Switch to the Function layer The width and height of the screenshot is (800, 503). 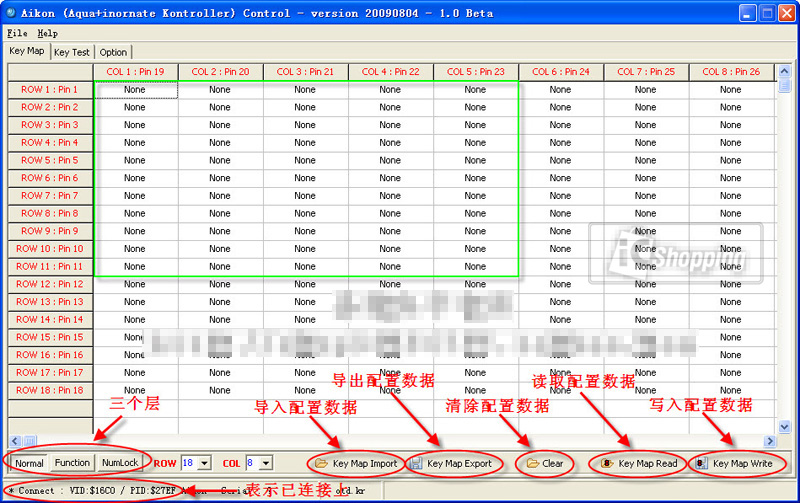72,463
